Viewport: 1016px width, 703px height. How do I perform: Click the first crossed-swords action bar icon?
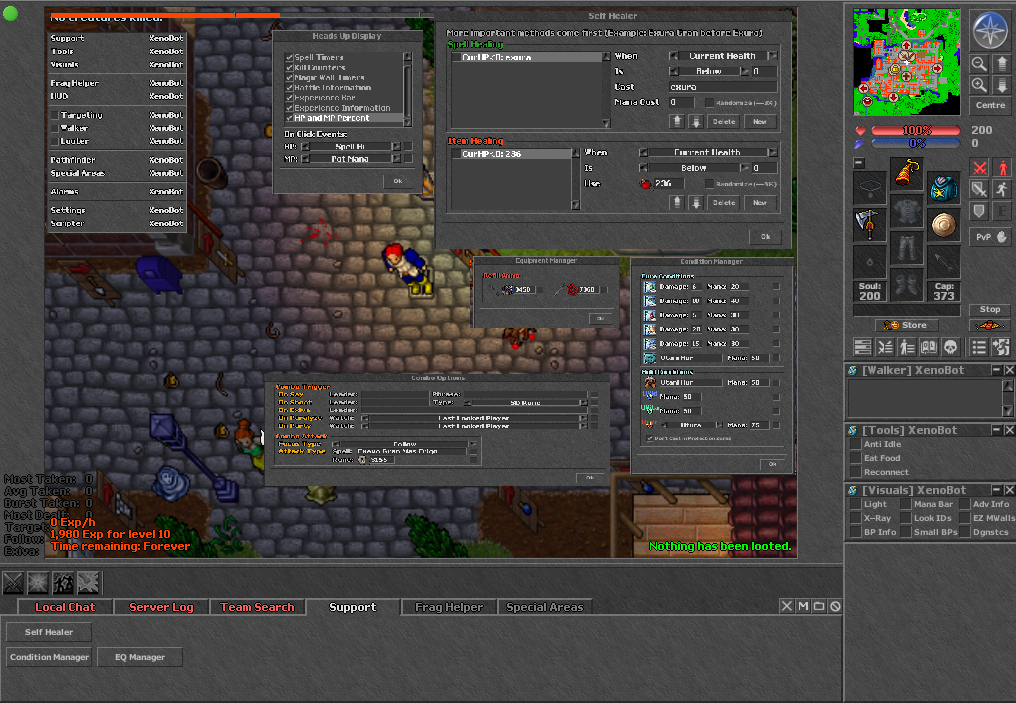point(14,583)
